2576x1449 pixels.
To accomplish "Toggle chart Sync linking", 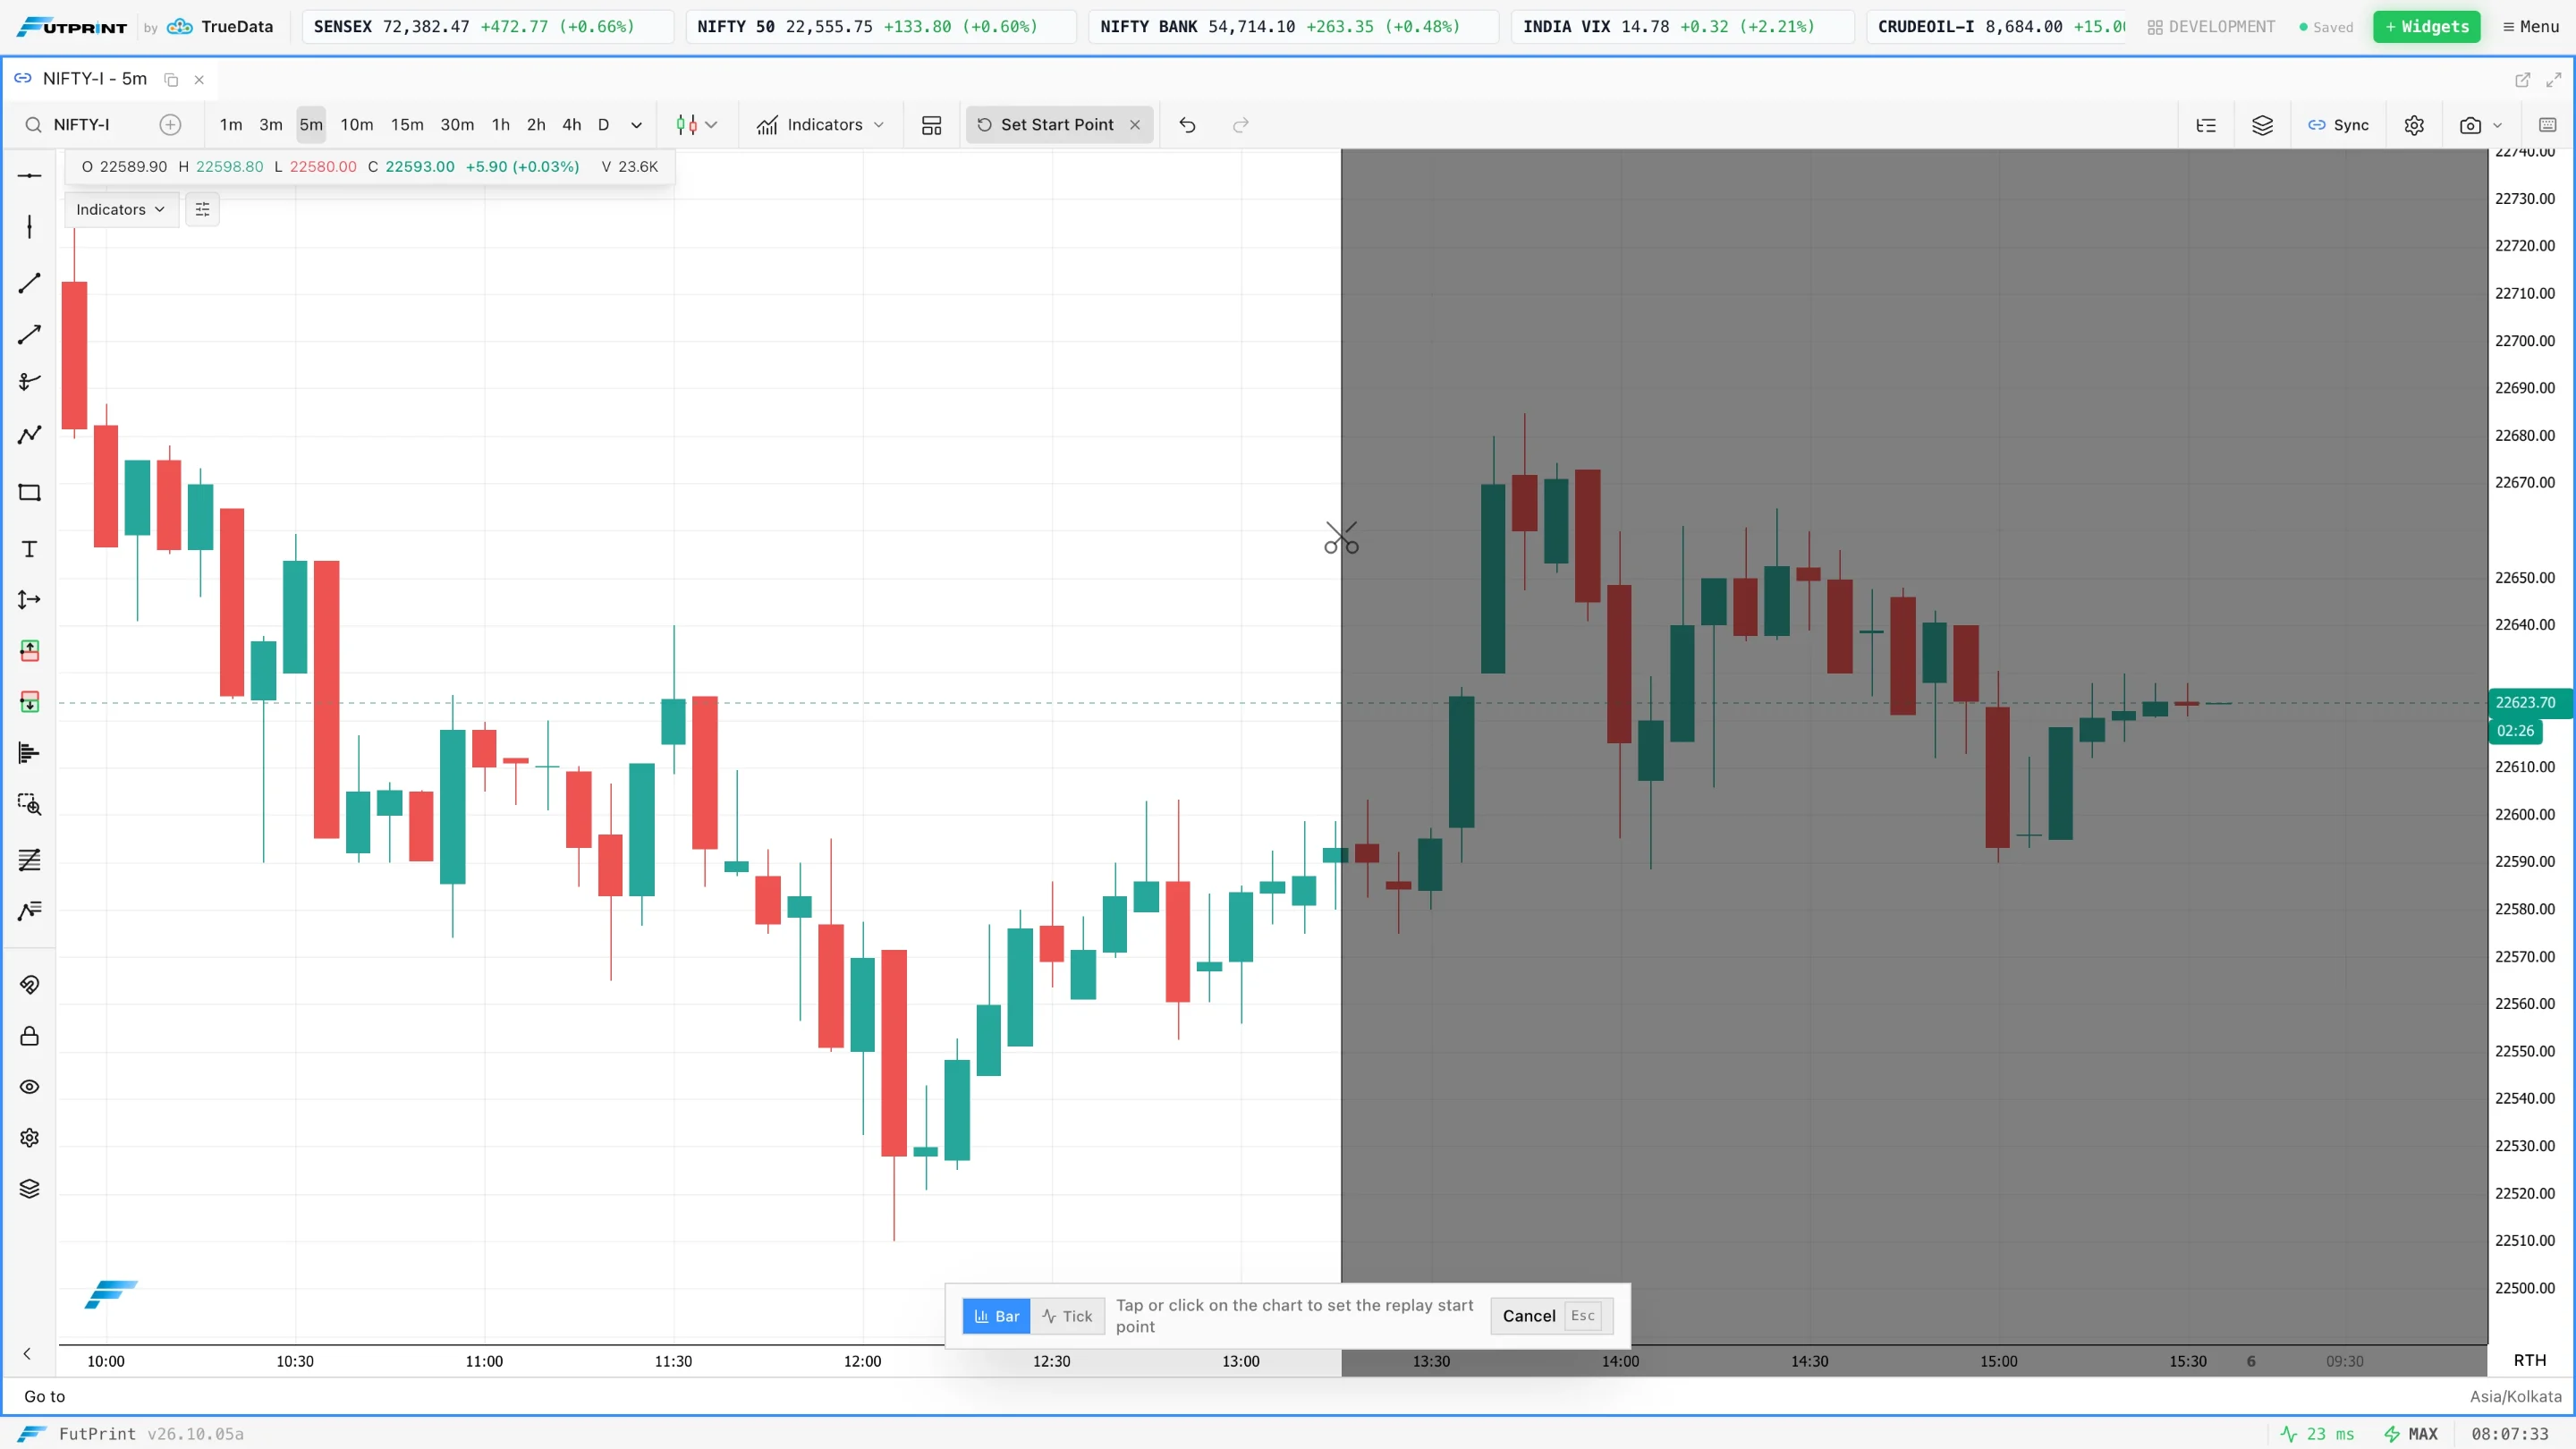I will coord(2338,125).
